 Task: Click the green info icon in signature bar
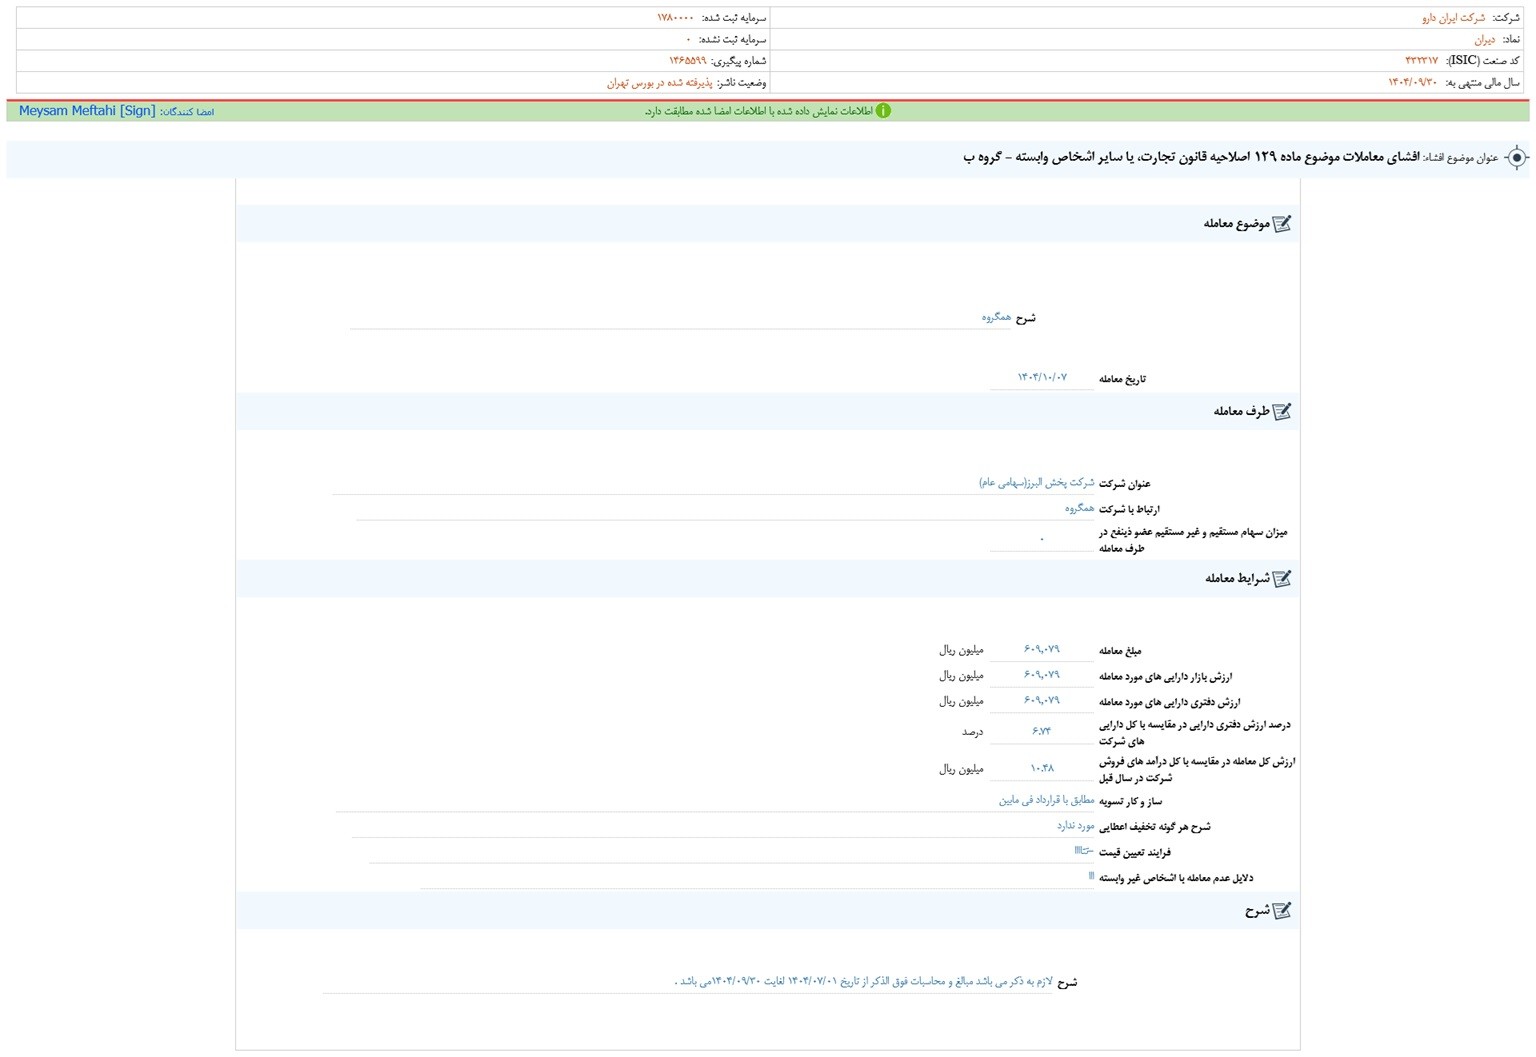coord(883,111)
